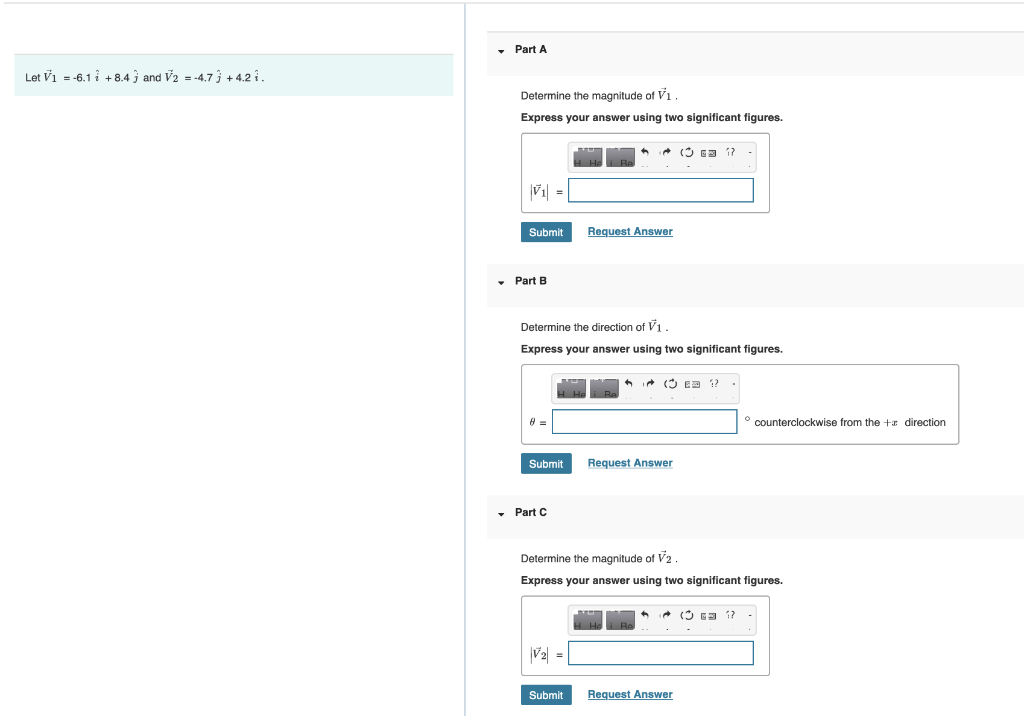Open the 'H He' templates button in Part B toolbar
Viewport: 1024px width, 716px height.
pyautogui.click(x=571, y=388)
